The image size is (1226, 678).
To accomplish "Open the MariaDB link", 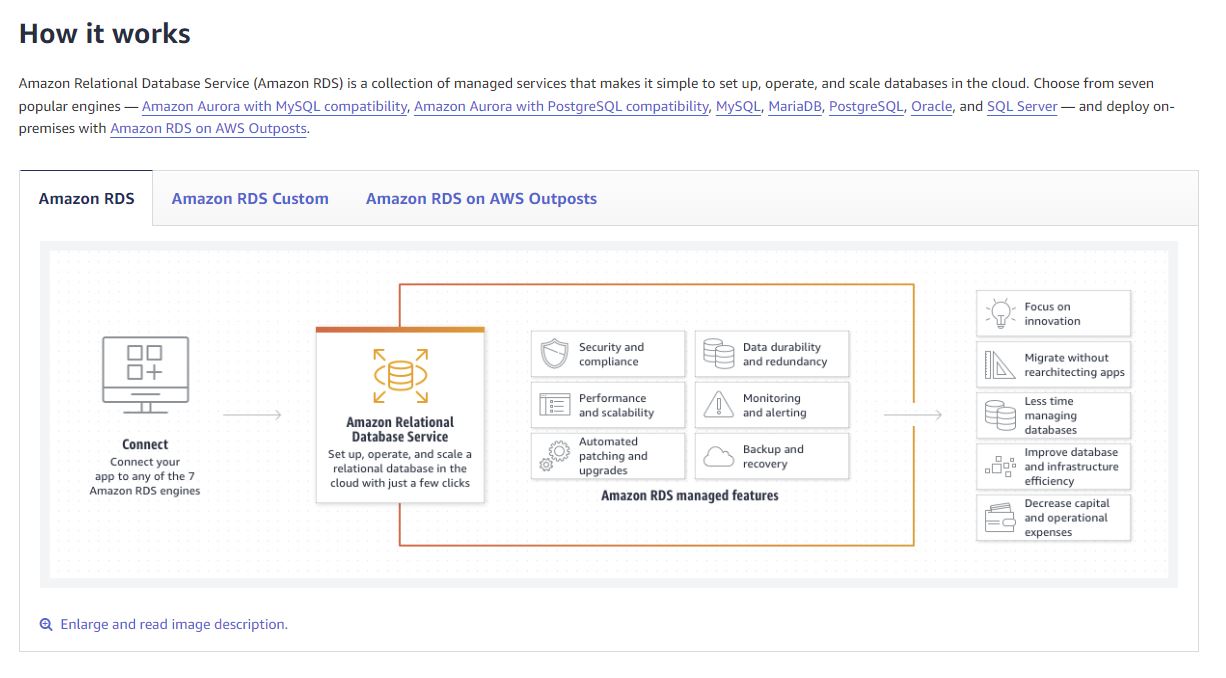I will coord(795,106).
